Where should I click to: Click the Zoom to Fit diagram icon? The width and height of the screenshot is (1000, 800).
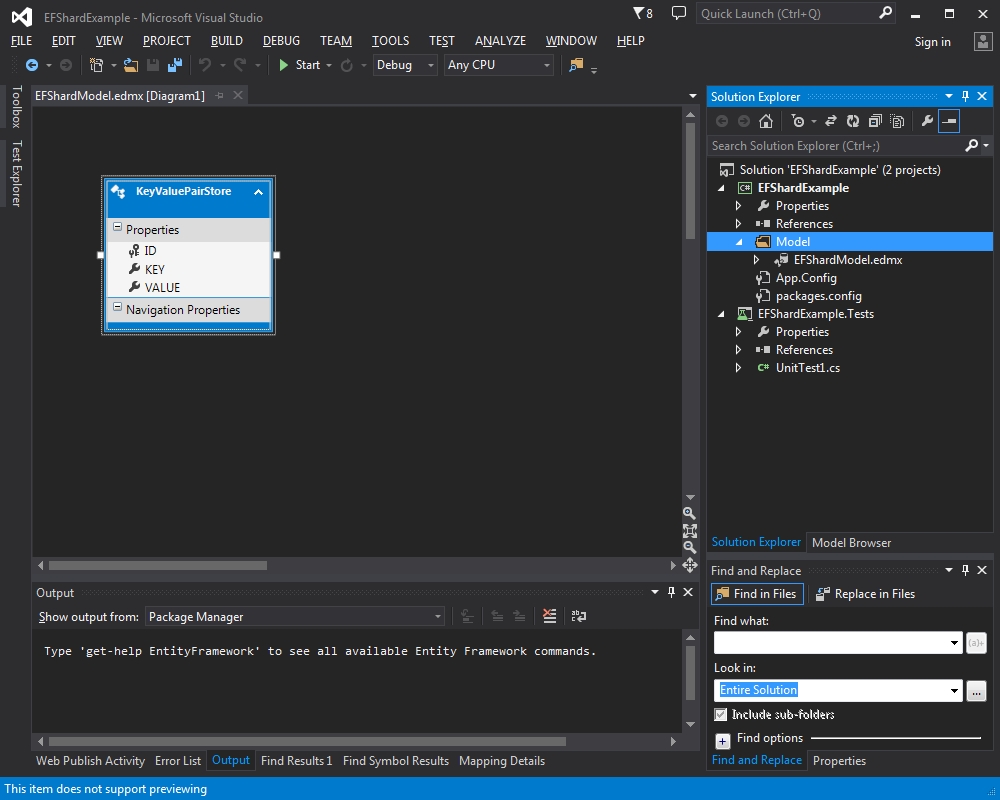coord(689,530)
